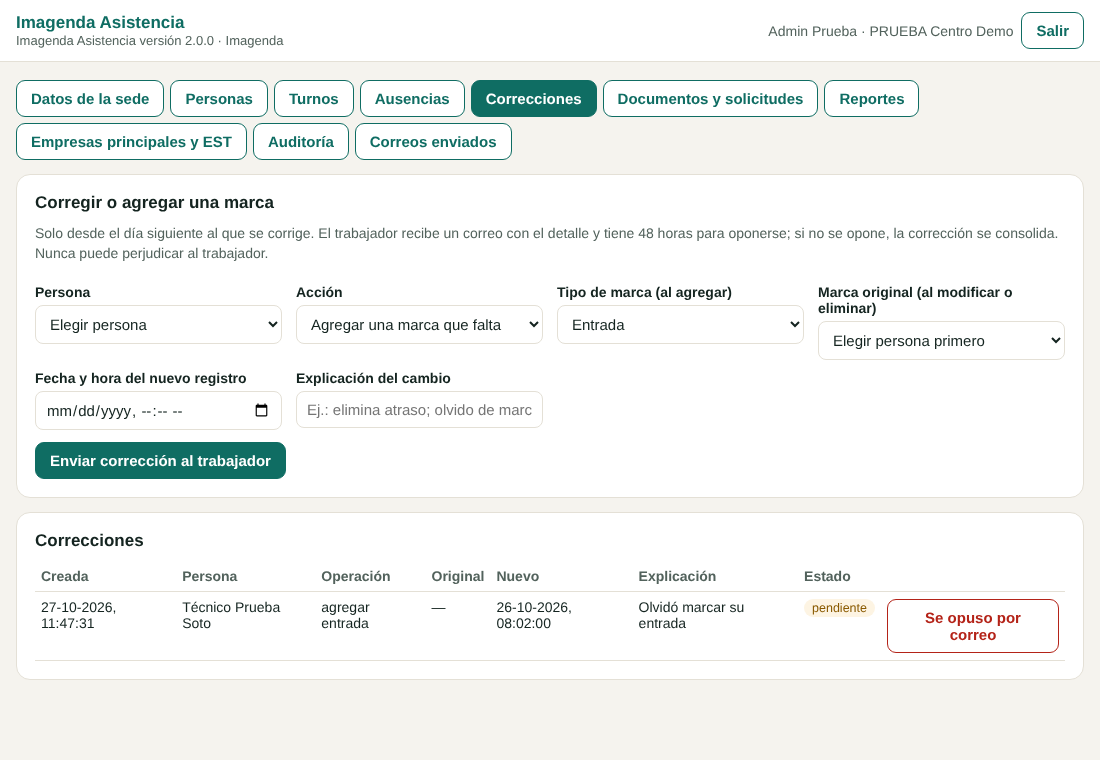Open the Personas tab

tap(219, 99)
